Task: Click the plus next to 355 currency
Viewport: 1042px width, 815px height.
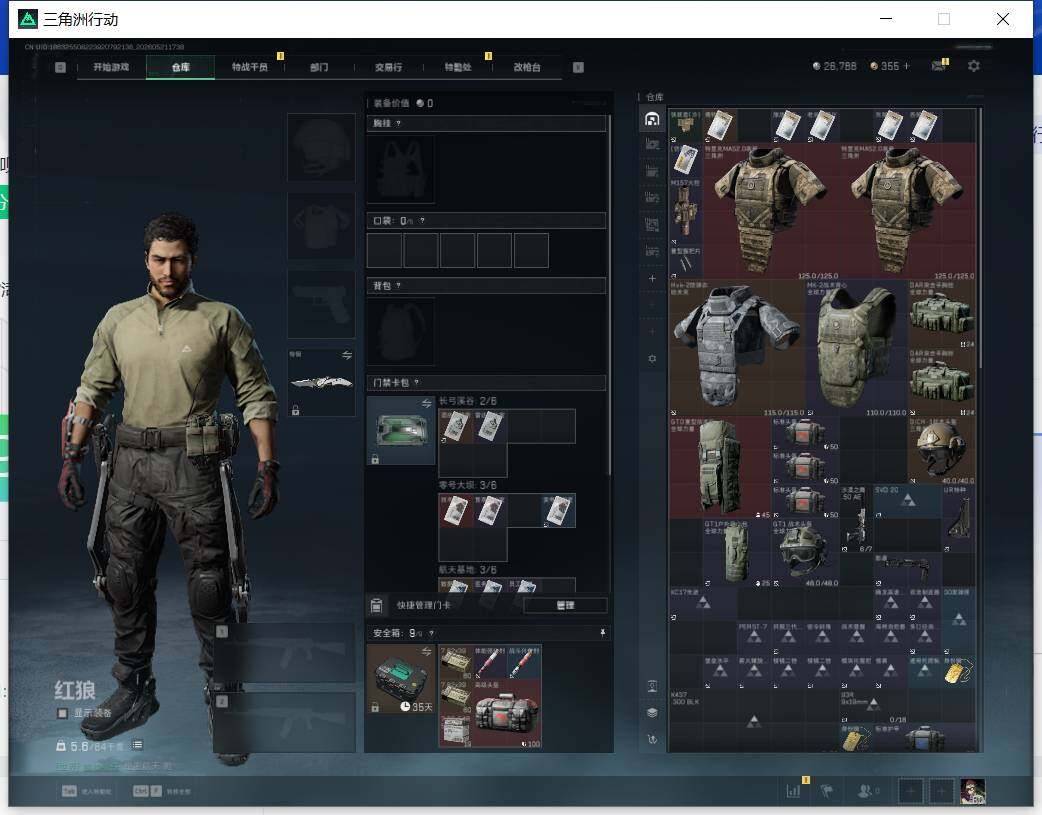Action: pos(906,66)
